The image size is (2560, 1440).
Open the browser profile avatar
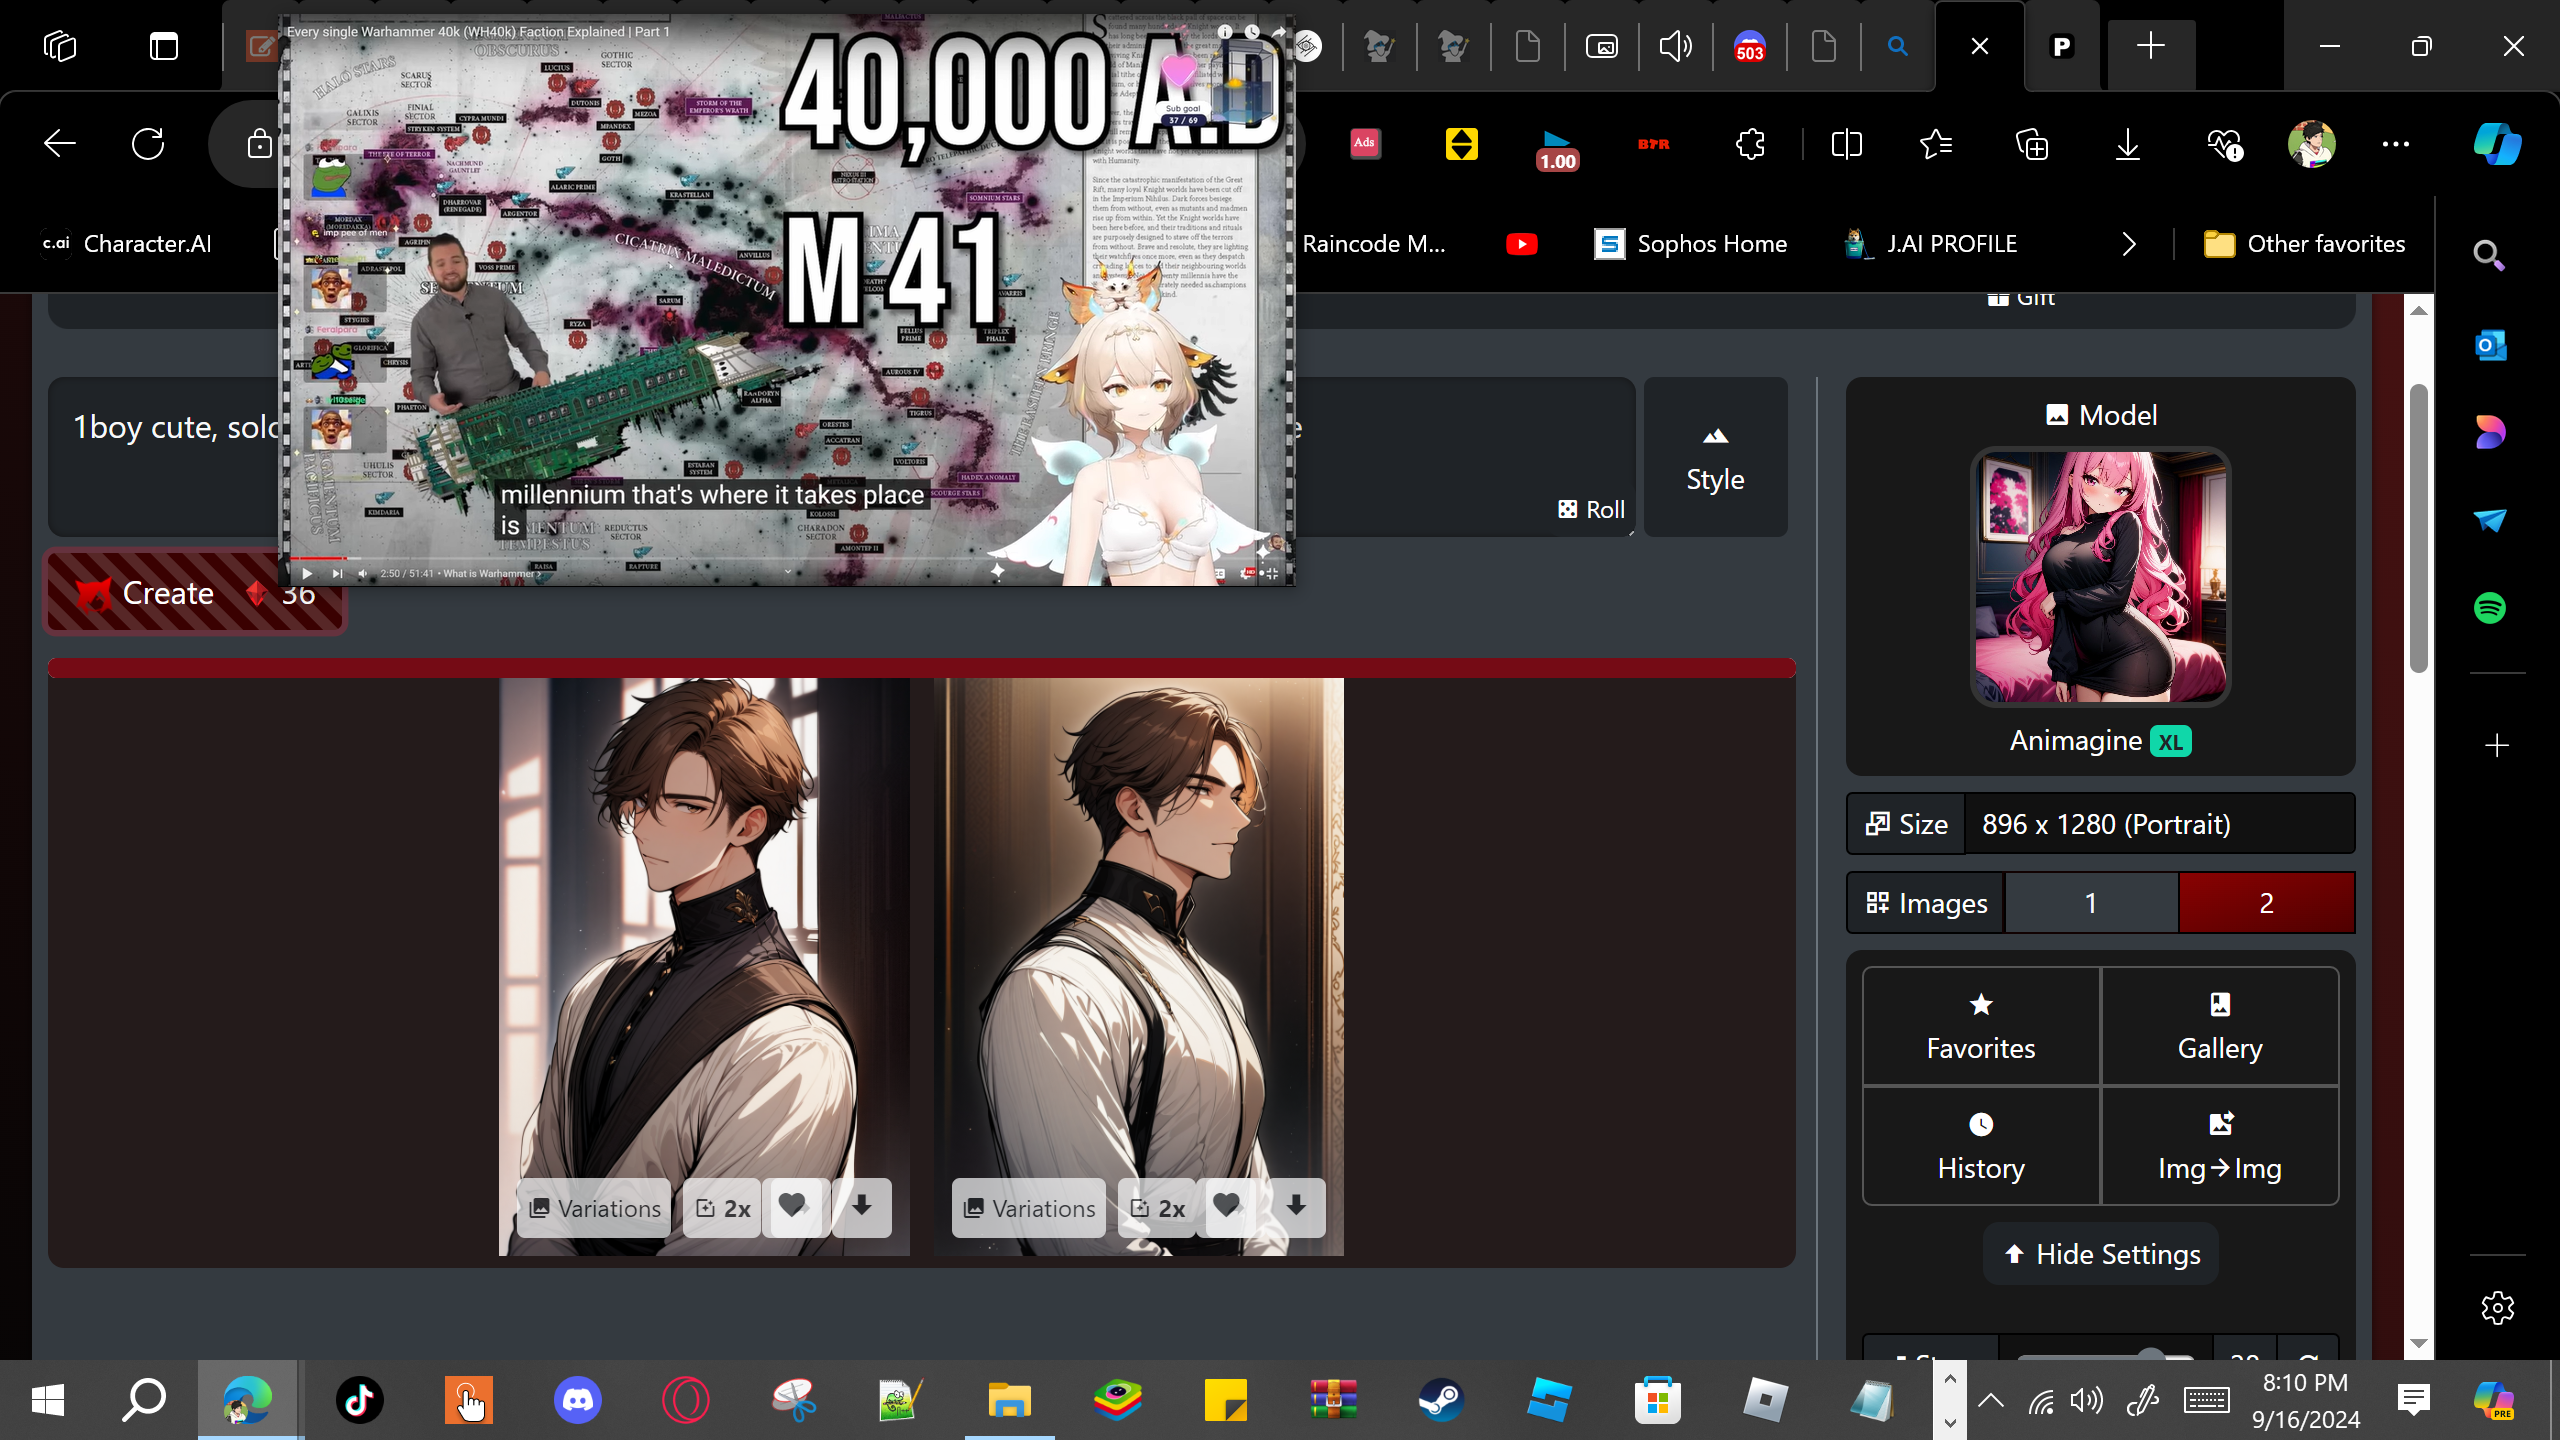coord(2311,144)
